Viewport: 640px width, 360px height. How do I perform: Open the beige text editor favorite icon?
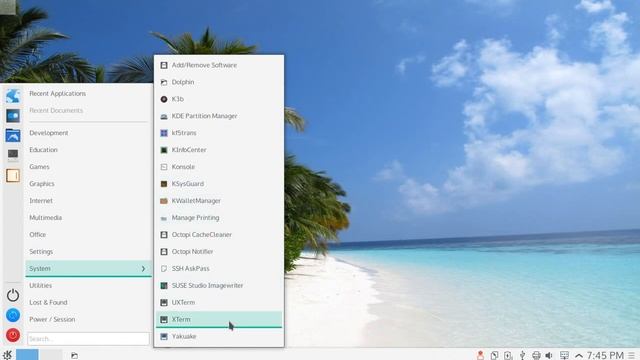pyautogui.click(x=13, y=176)
